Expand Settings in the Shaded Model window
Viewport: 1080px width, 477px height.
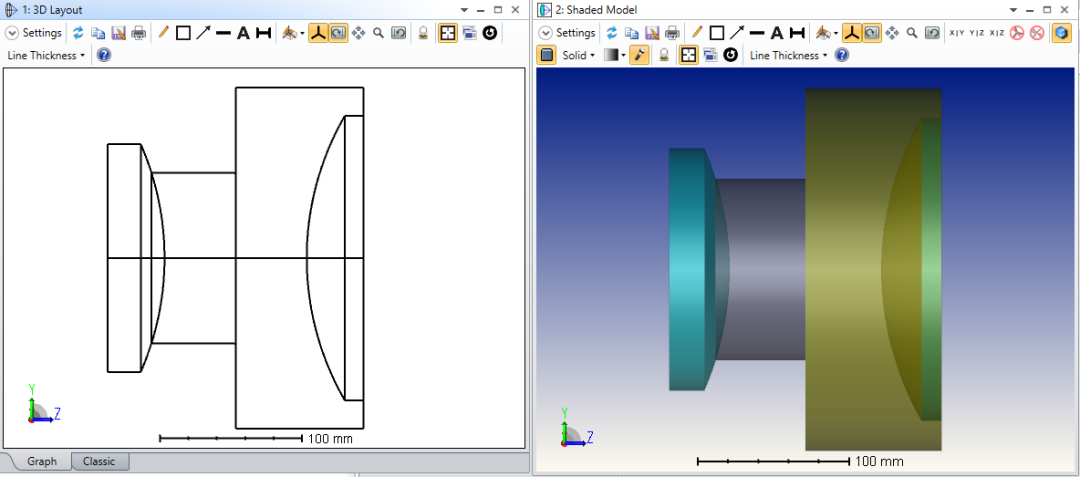pyautogui.click(x=567, y=33)
